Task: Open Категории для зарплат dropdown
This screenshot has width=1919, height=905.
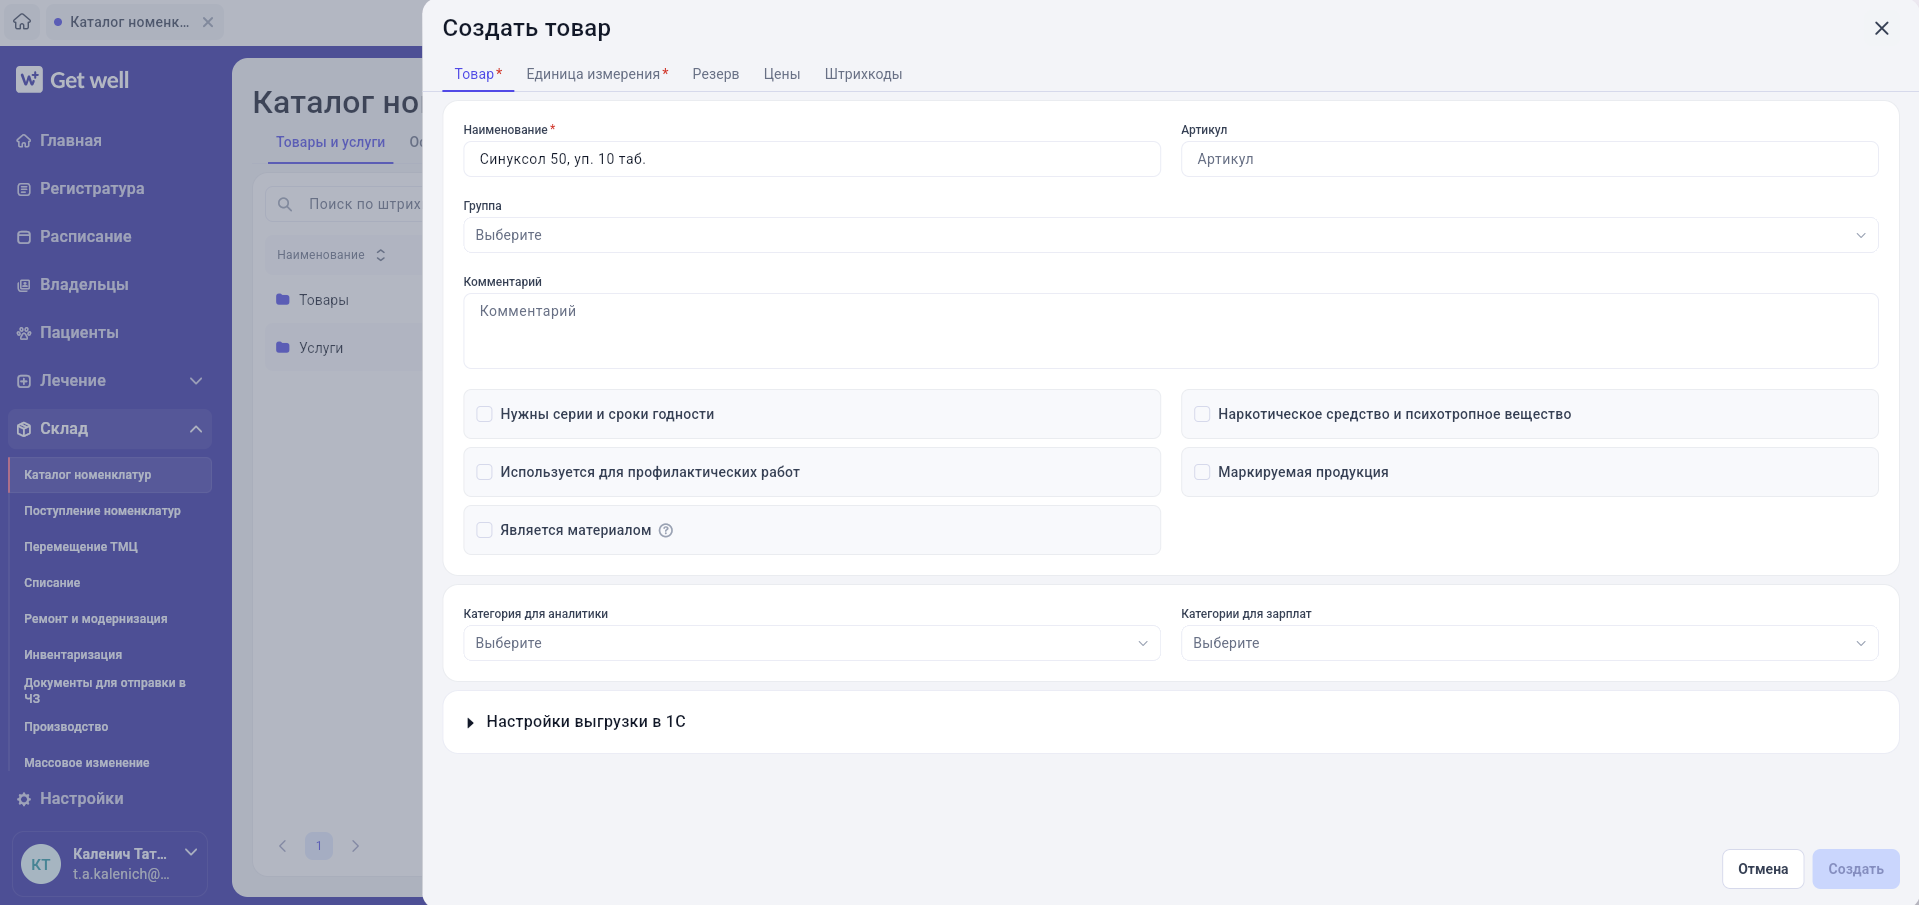Action: [x=1529, y=643]
